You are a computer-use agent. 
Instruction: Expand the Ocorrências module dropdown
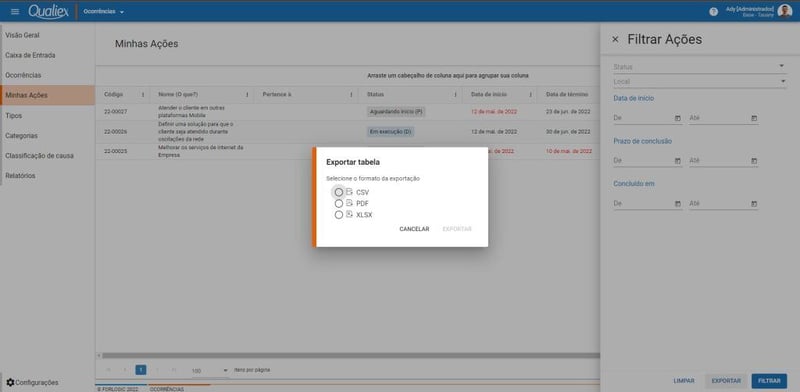104,12
